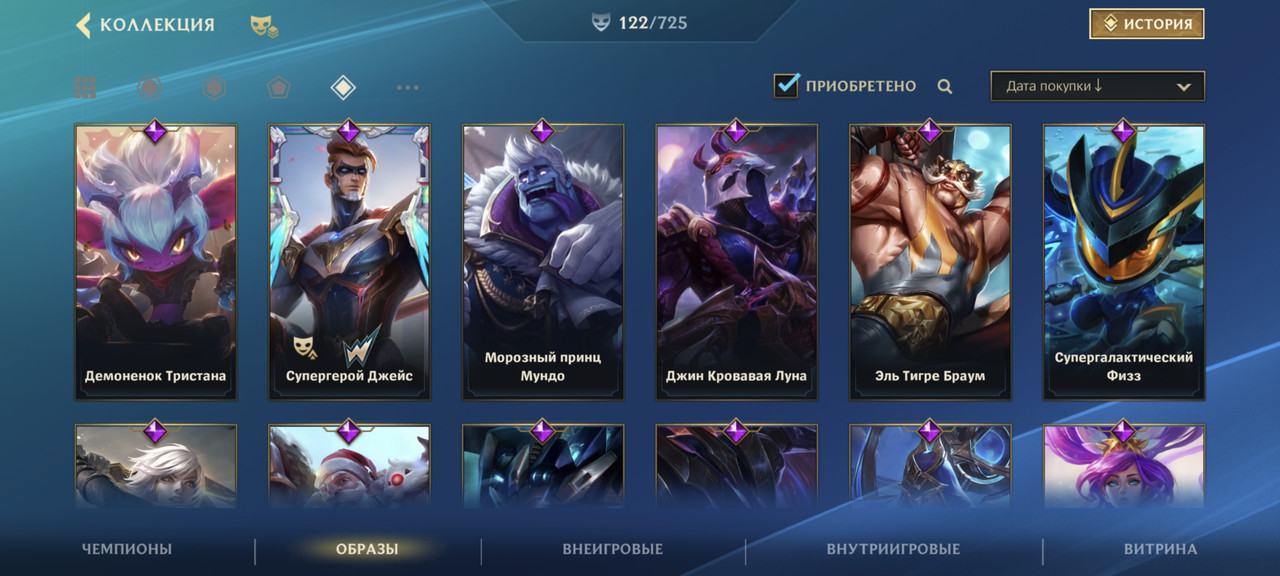Uncheck the Приобретено checkbox
Viewport: 1280px width, 576px height.
pos(786,85)
